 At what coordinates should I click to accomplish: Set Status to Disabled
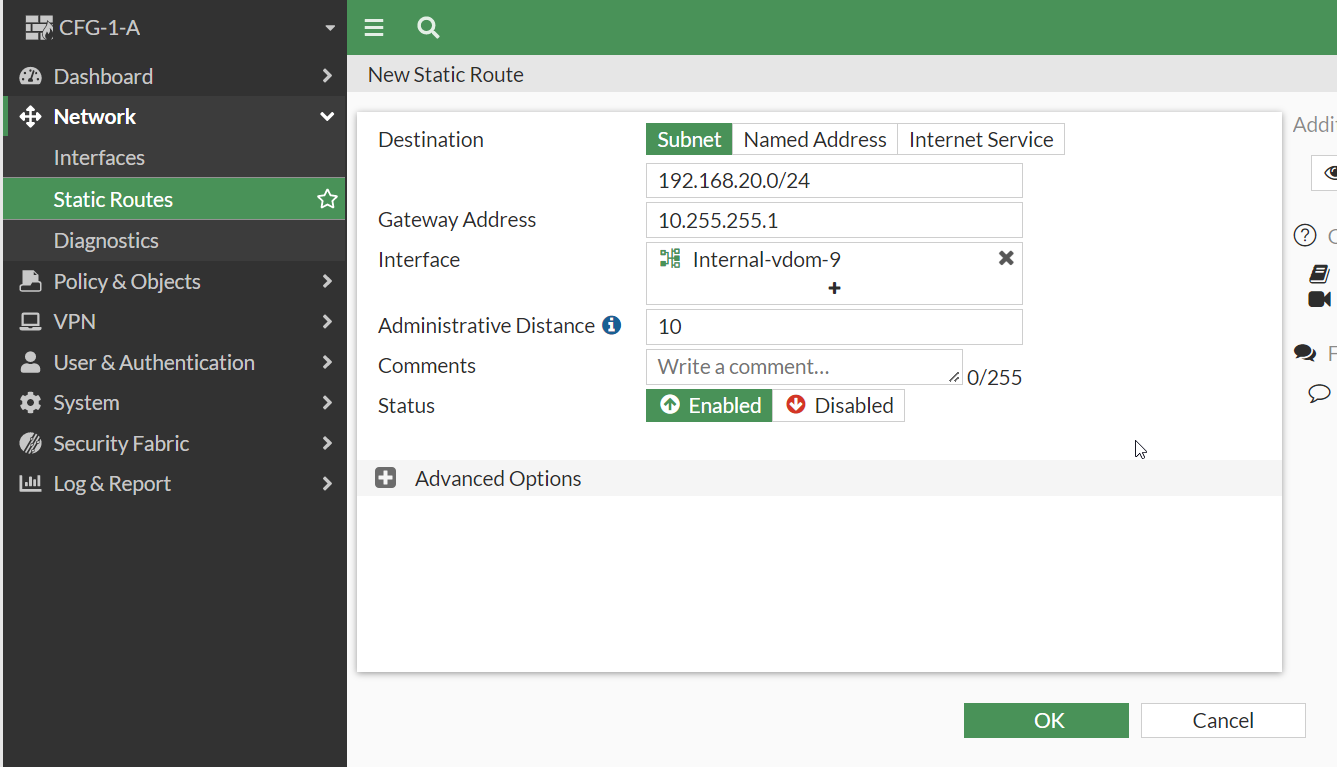(x=838, y=405)
